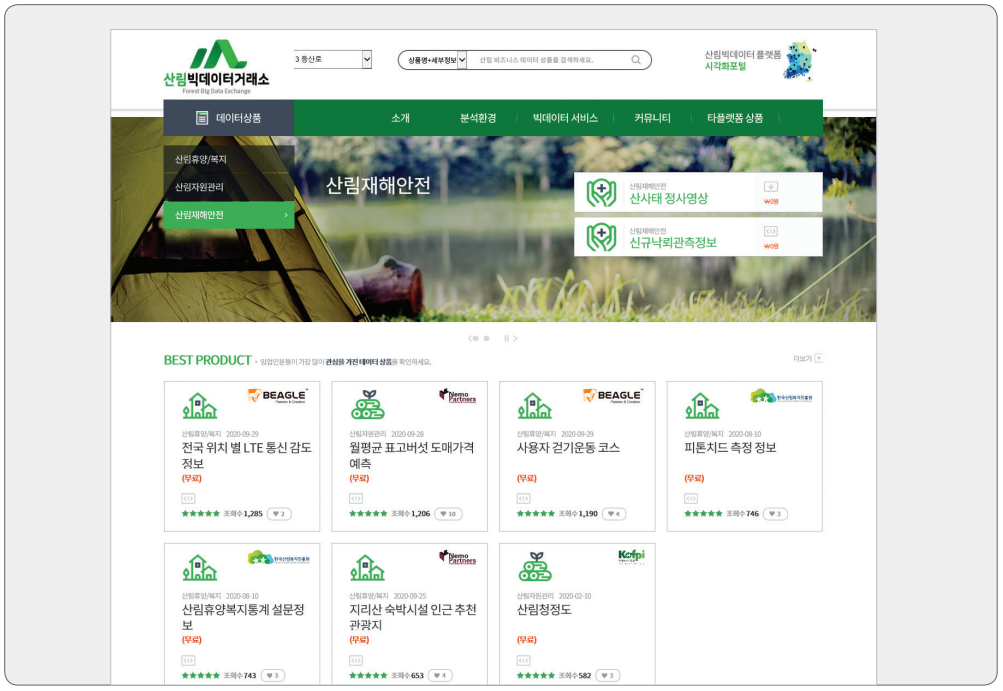Click code icon on 신규낙뢰관측정보 card

point(771,232)
